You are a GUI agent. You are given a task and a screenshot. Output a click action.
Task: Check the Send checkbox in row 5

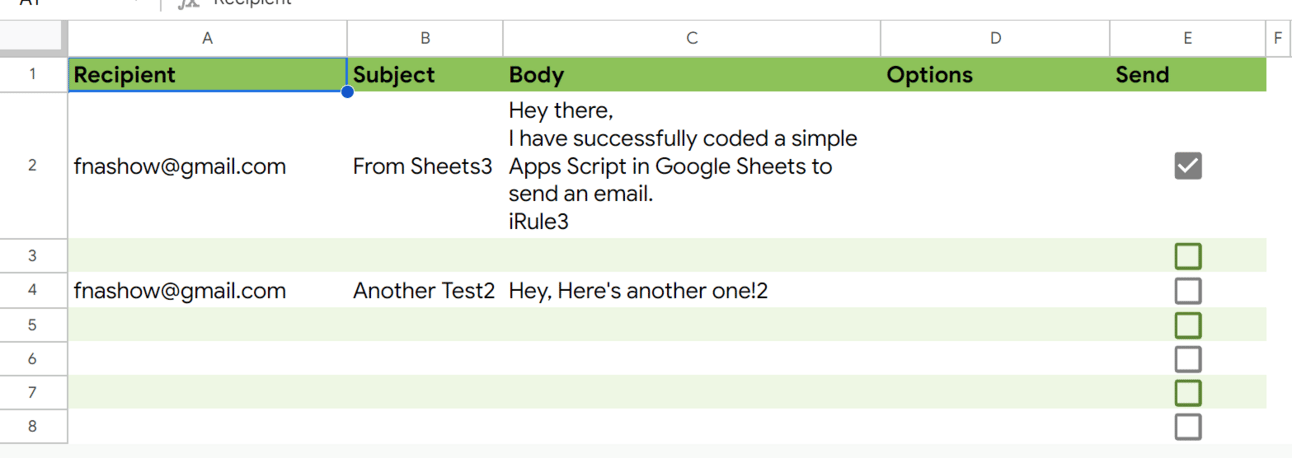pos(1187,325)
